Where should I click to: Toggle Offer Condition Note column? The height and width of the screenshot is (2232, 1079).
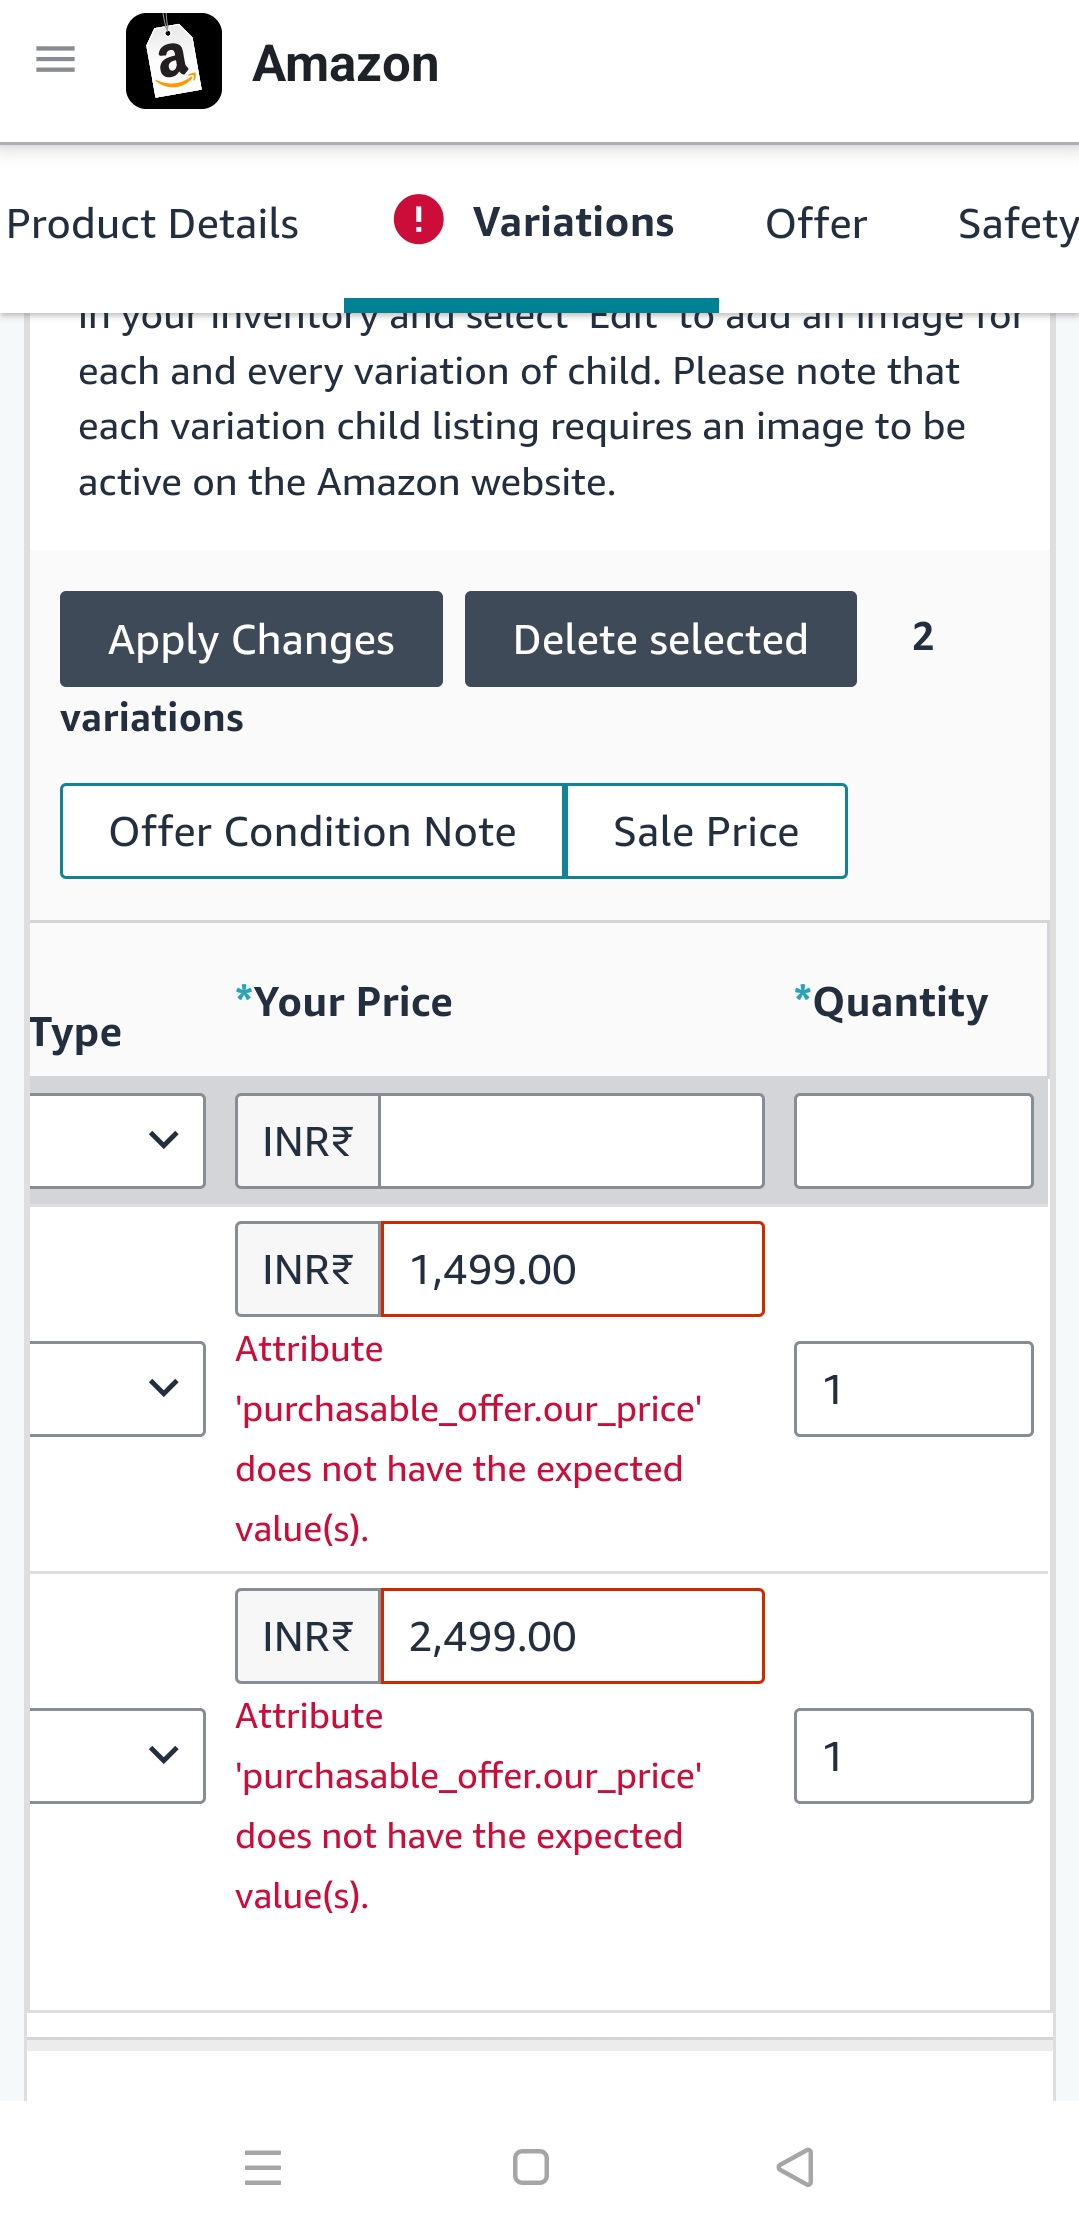coord(313,831)
